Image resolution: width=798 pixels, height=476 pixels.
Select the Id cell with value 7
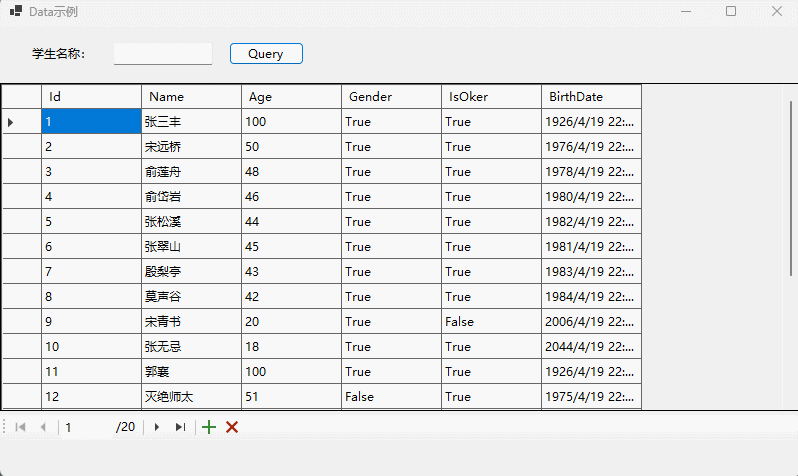(91, 271)
